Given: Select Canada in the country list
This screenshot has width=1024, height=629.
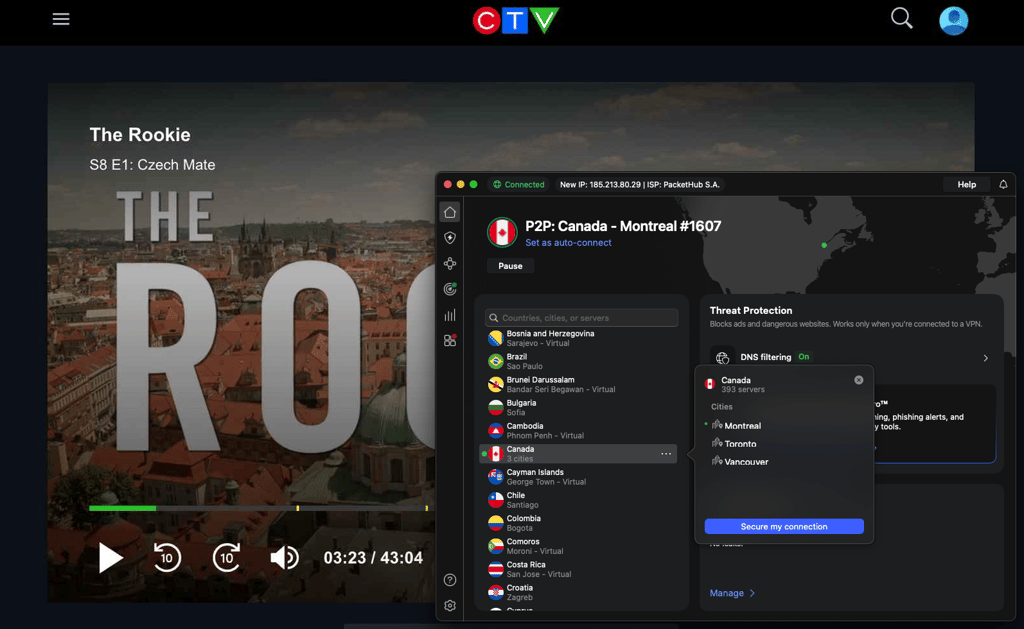Looking at the screenshot, I should pos(578,453).
